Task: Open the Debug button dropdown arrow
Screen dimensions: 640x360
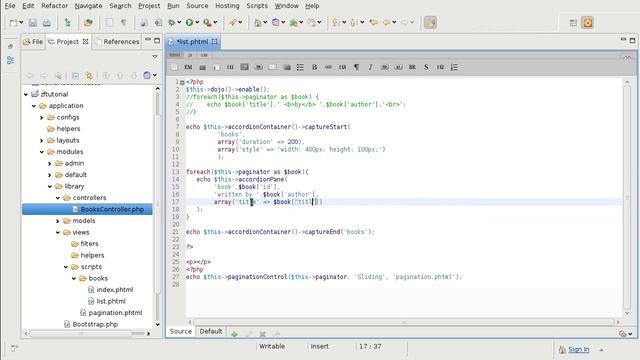Action: (179, 23)
